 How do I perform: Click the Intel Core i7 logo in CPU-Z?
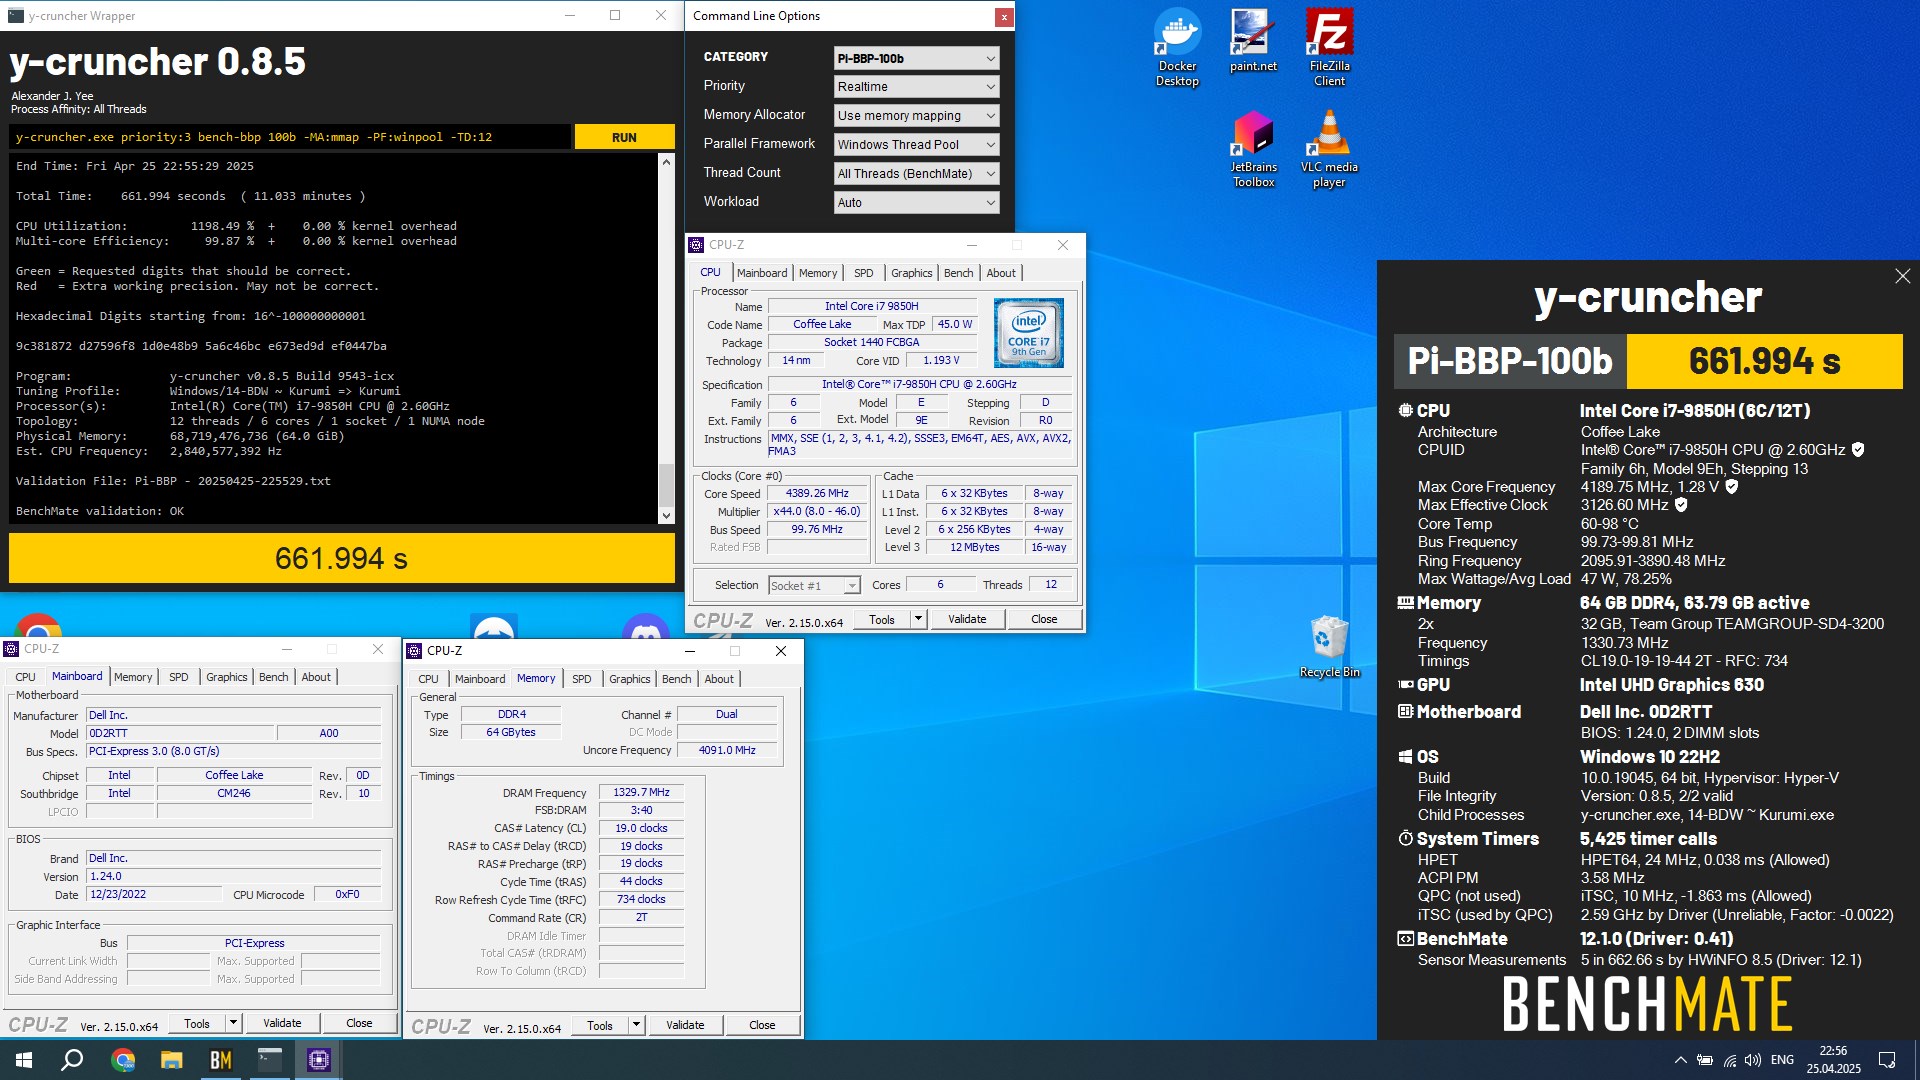pyautogui.click(x=1029, y=333)
